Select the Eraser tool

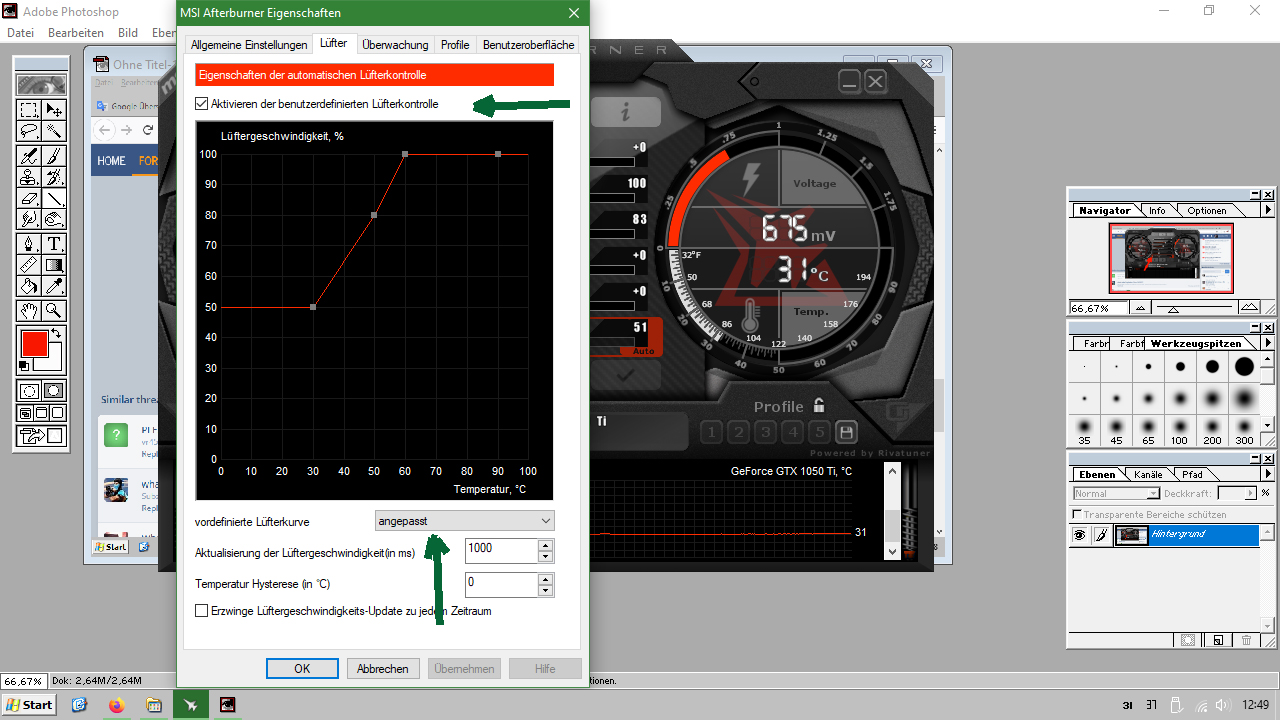click(x=29, y=198)
